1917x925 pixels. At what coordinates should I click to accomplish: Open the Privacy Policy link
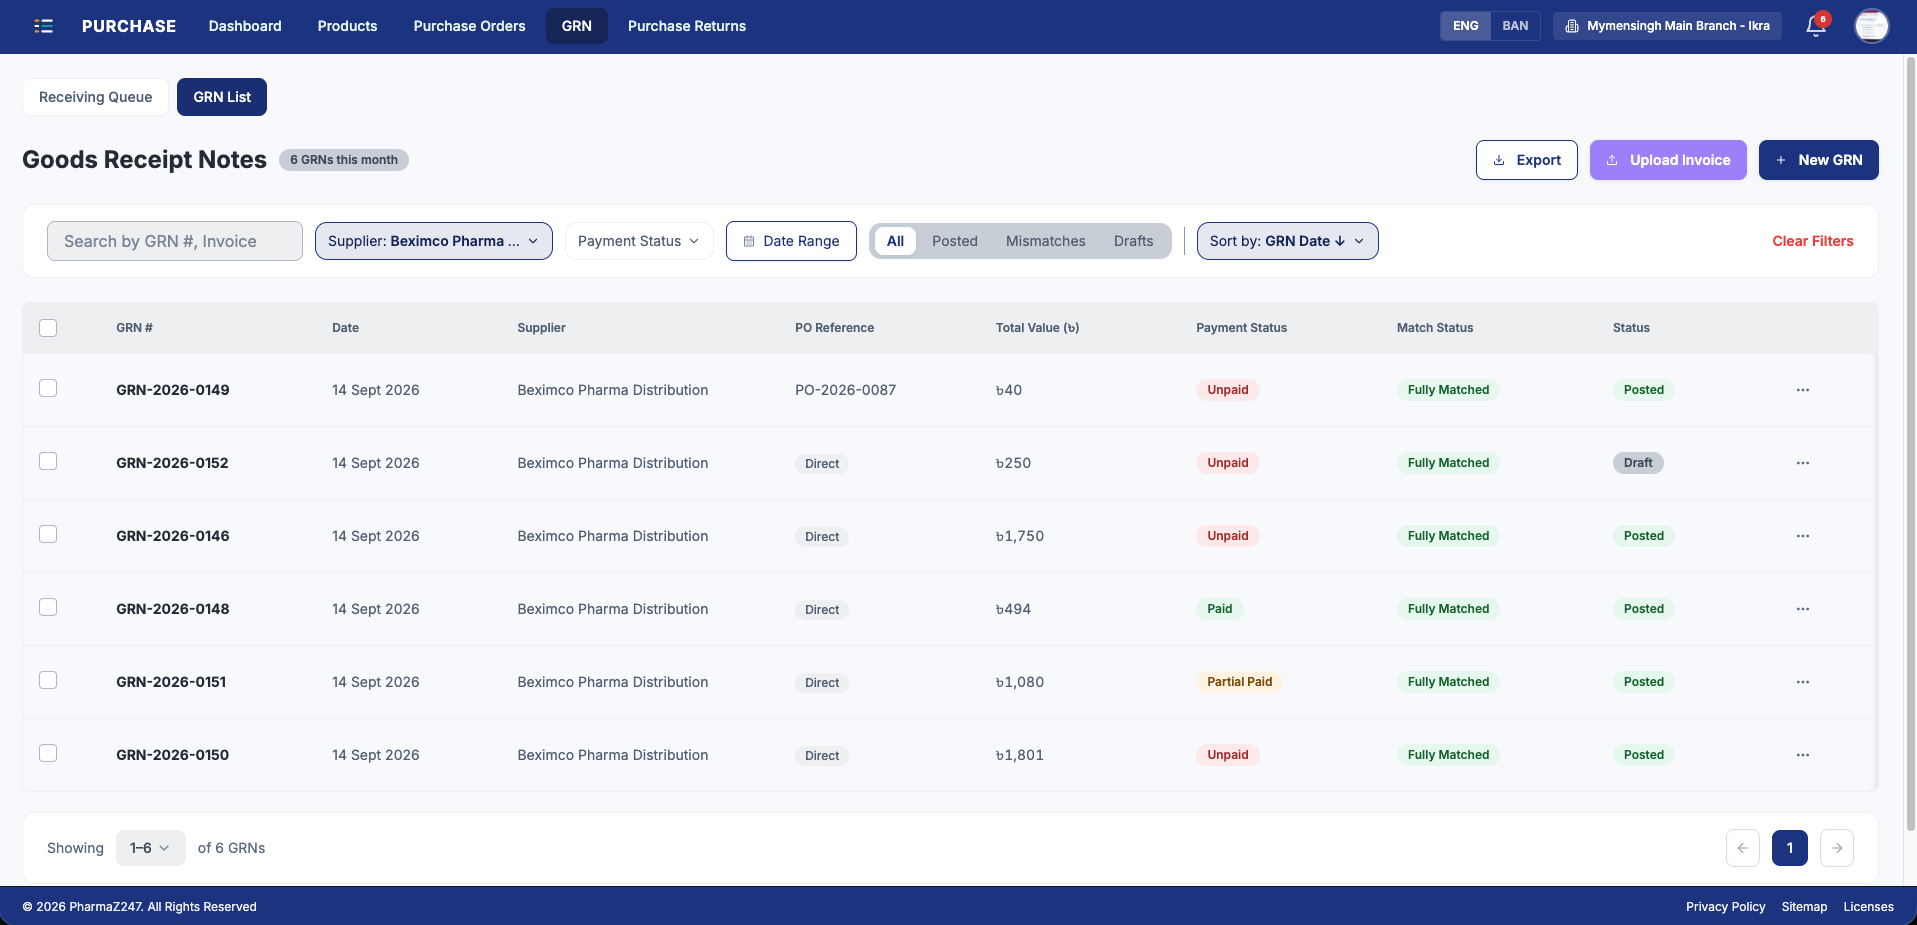tap(1725, 907)
